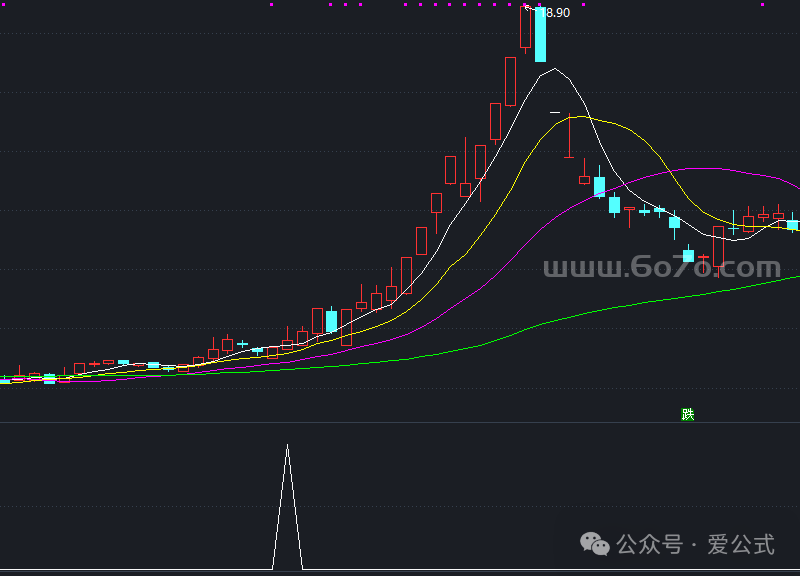Select the white moving average line peak

555,69
